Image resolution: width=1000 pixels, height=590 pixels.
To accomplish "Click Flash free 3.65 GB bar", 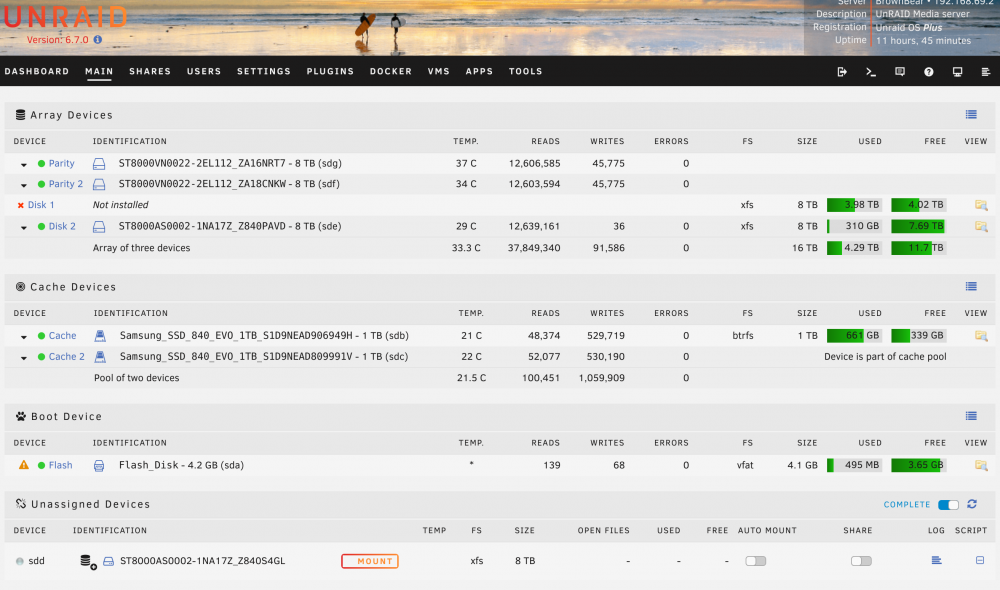I will (918, 465).
